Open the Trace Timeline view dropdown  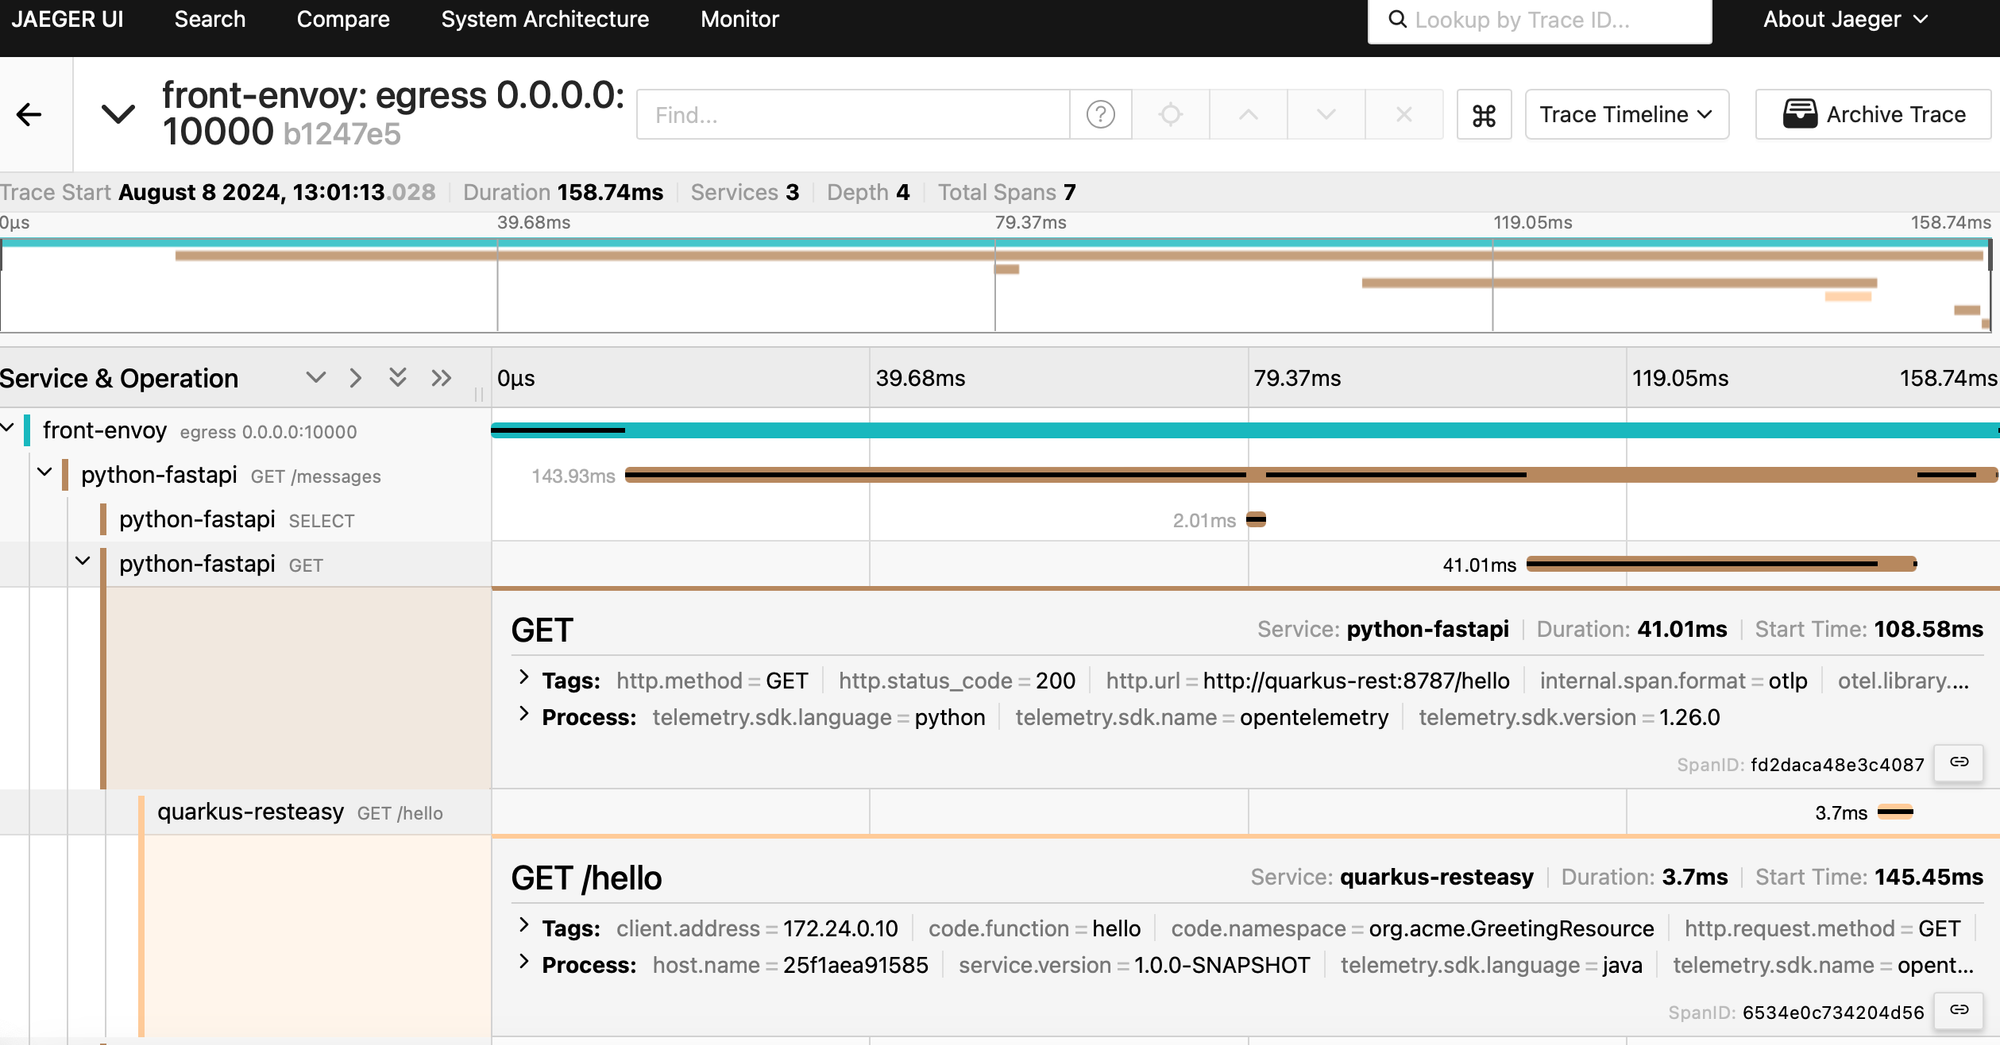pyautogui.click(x=1627, y=115)
